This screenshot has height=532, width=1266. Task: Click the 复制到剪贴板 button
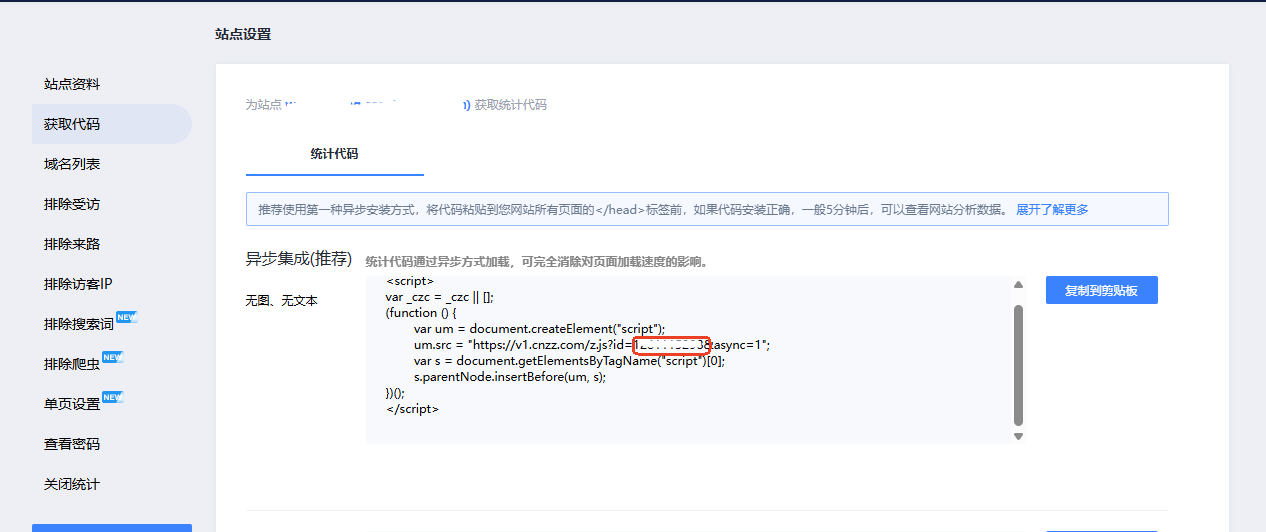click(x=1102, y=290)
